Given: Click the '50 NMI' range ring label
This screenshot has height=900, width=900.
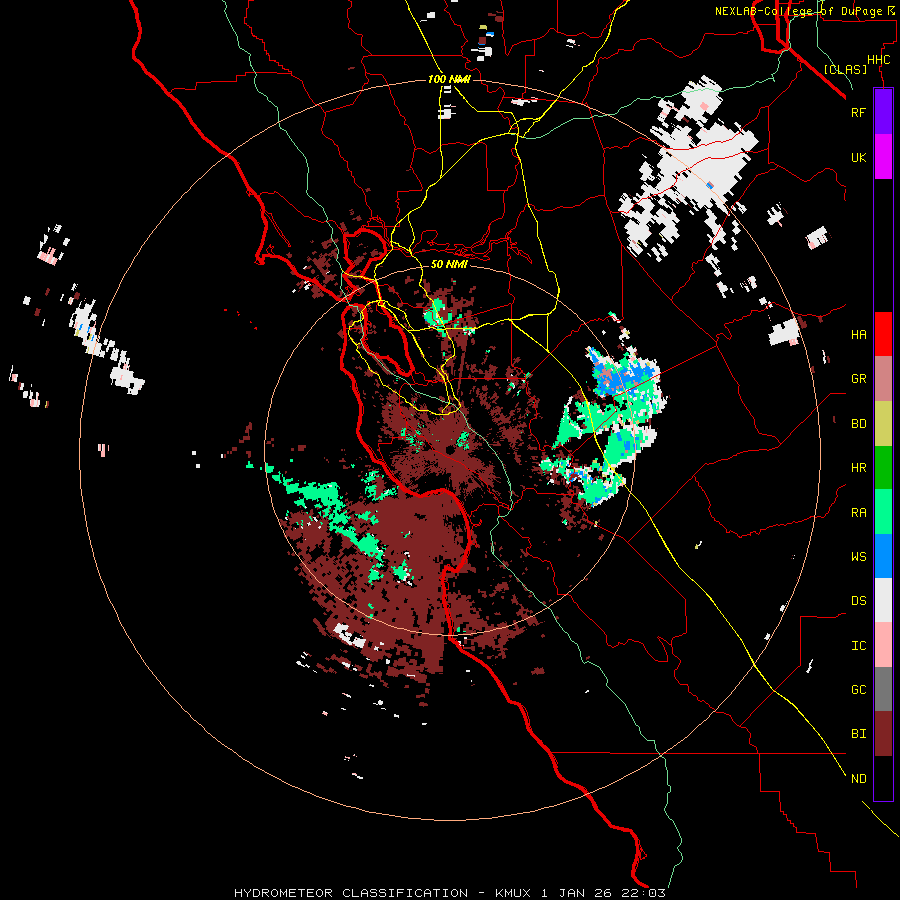Looking at the screenshot, I should point(449,264).
